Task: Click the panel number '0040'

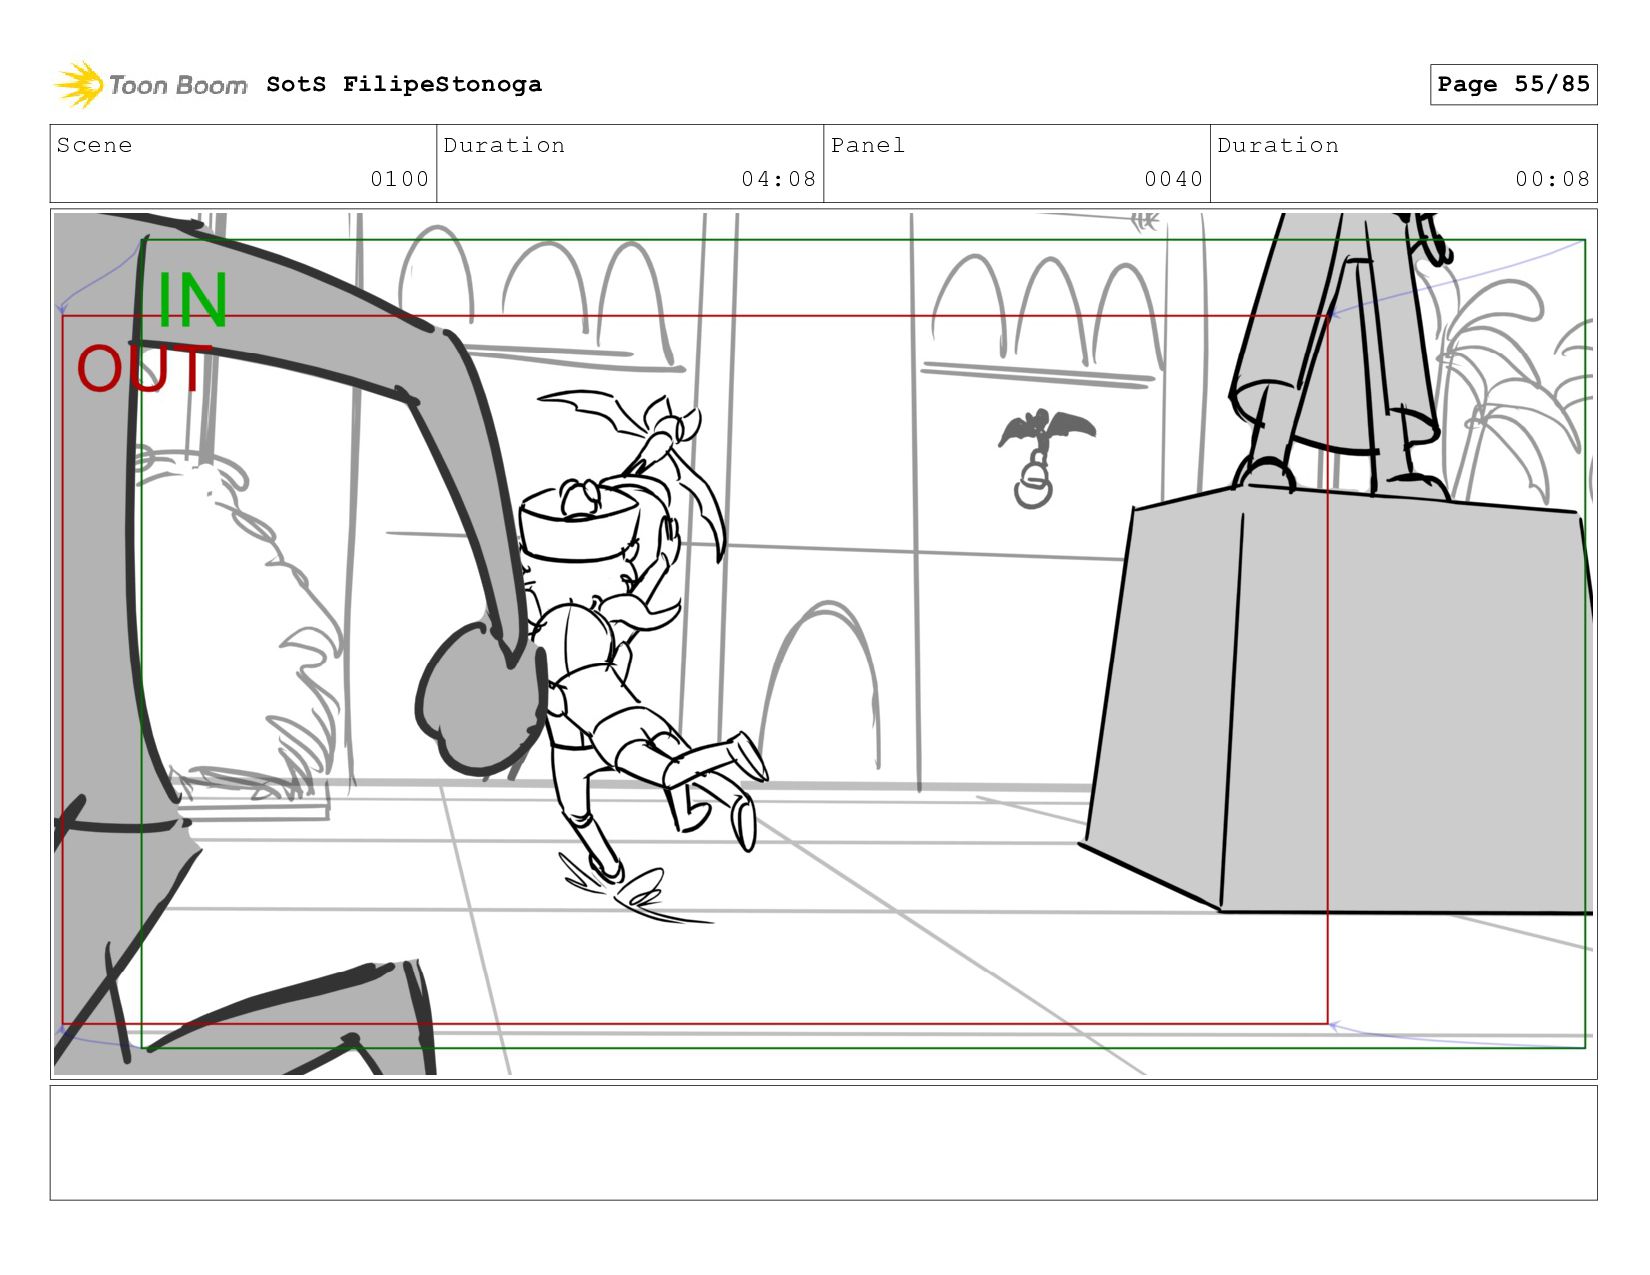Action: [1173, 179]
